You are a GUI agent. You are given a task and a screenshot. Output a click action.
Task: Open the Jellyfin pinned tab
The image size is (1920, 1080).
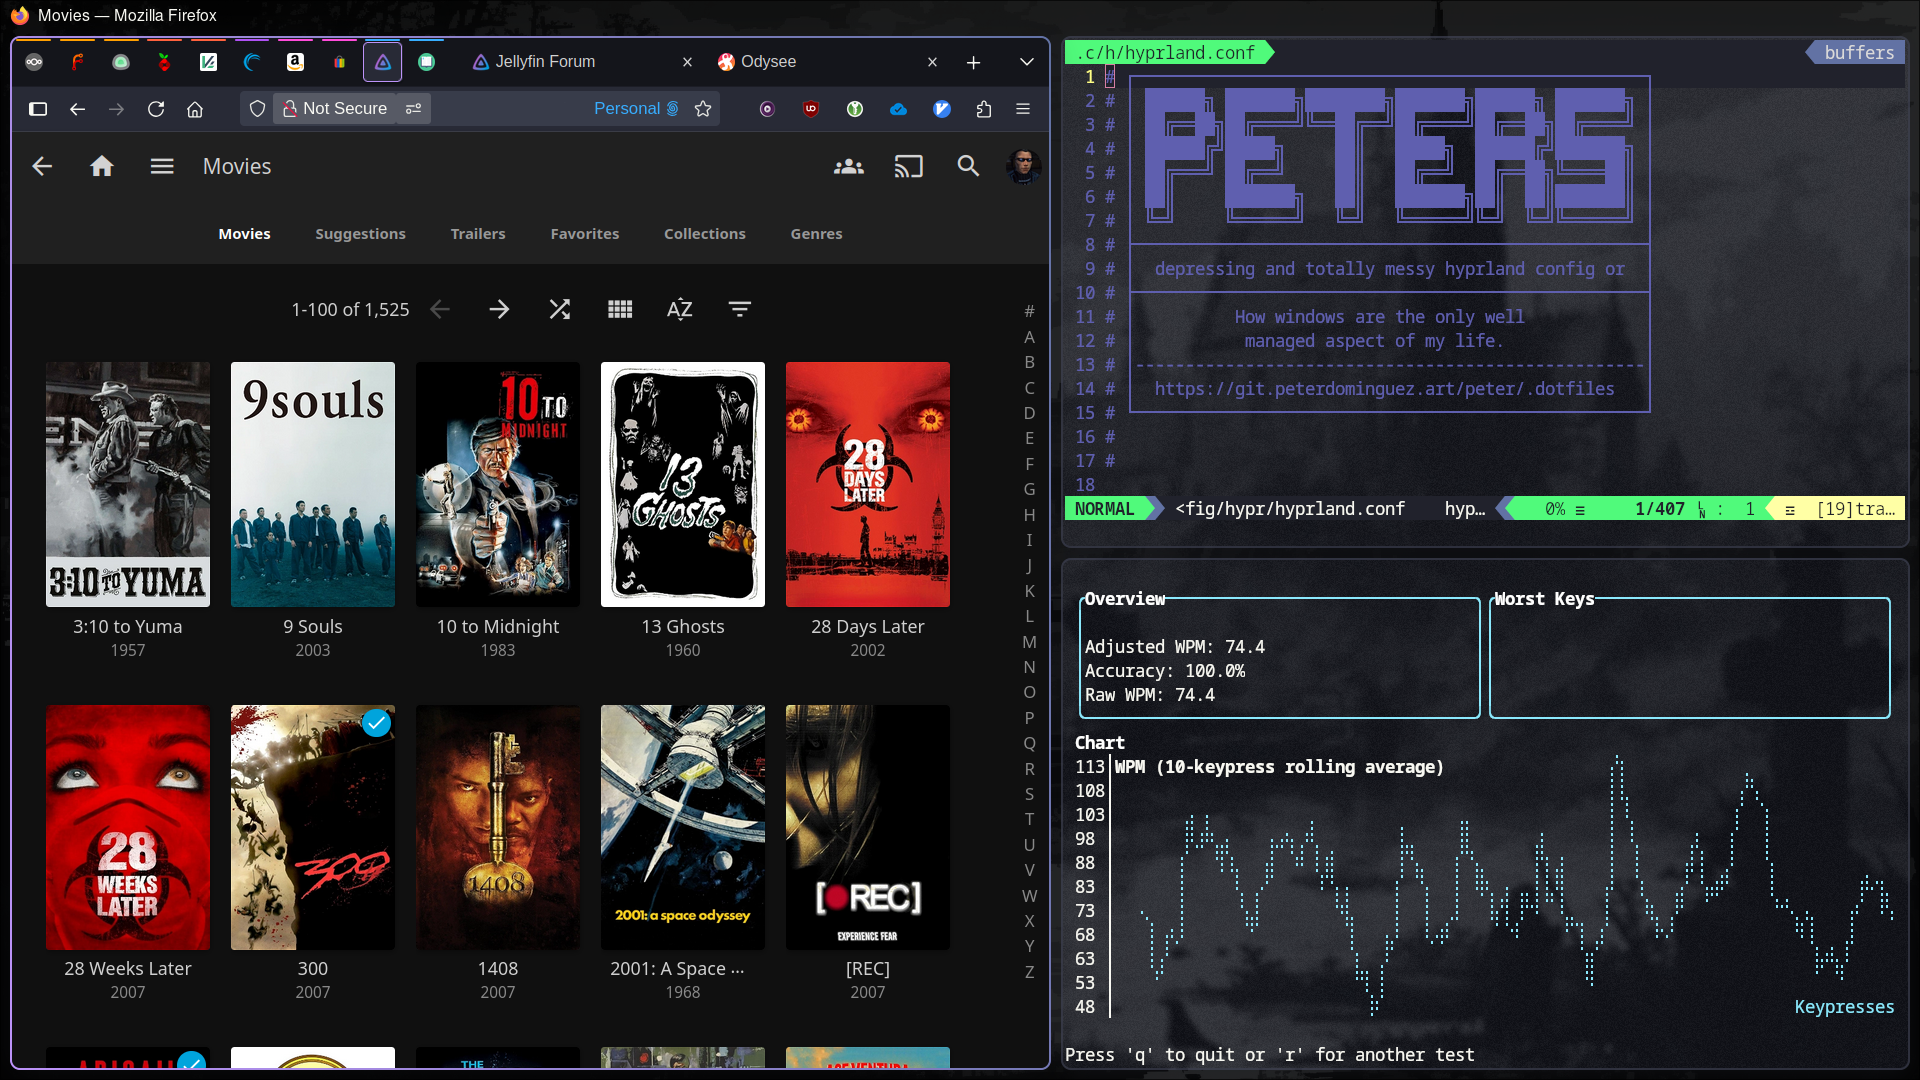383,62
